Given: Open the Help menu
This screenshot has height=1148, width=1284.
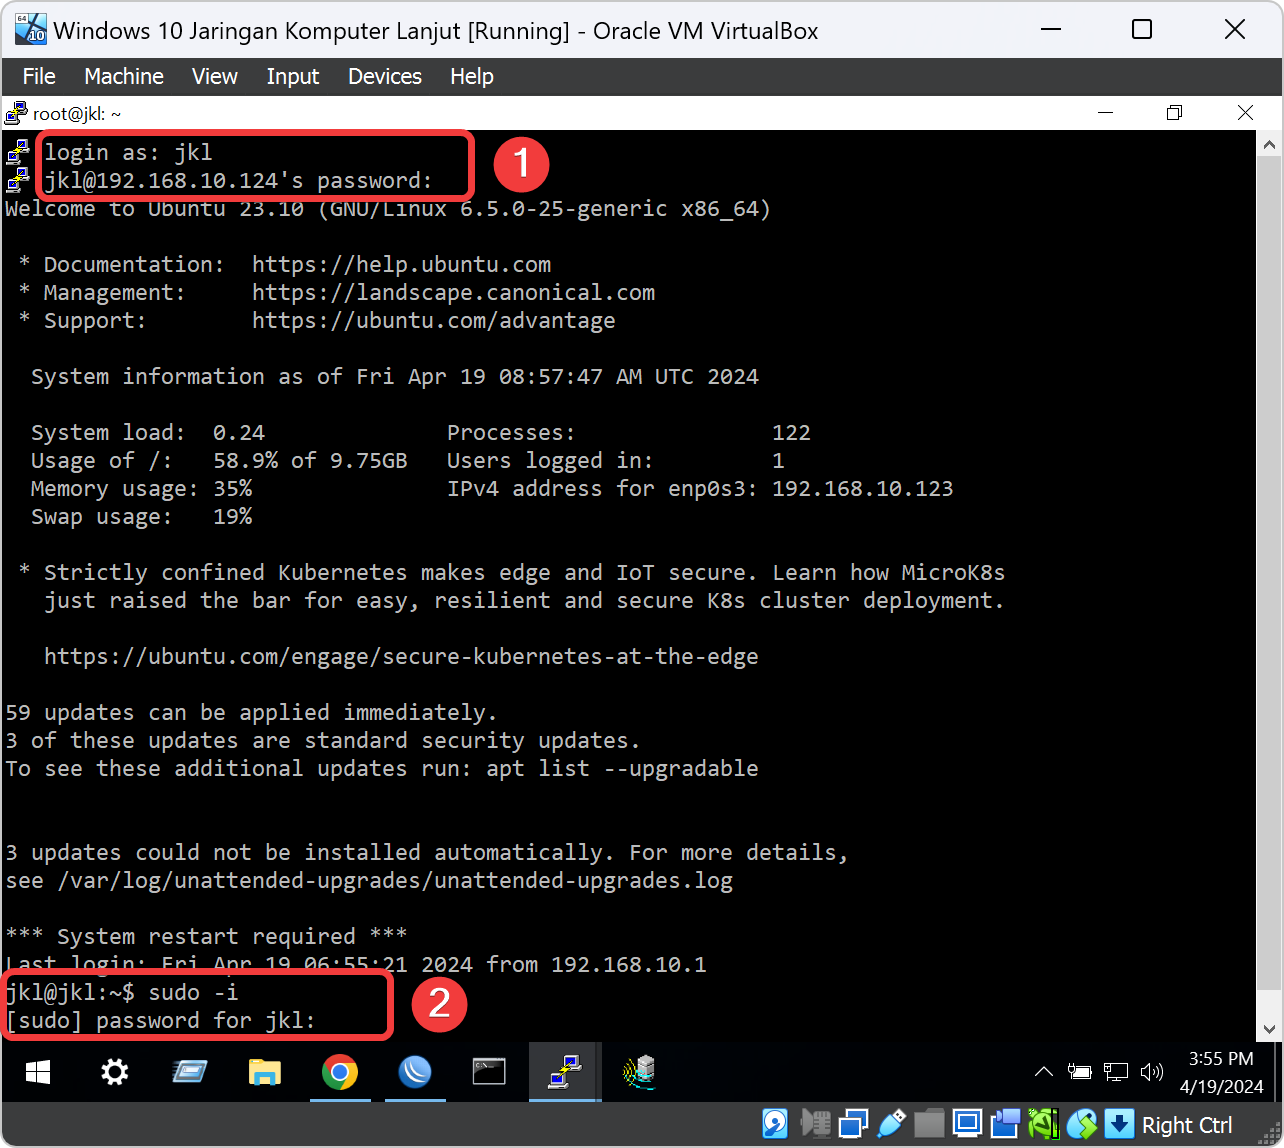Looking at the screenshot, I should (472, 76).
